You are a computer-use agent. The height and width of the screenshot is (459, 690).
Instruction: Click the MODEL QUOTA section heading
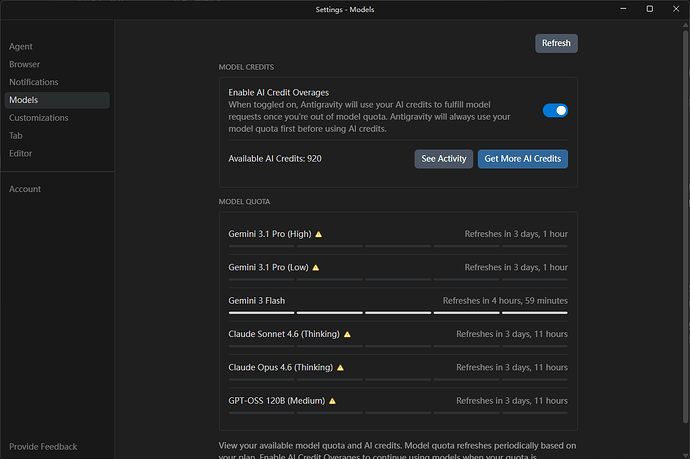(x=244, y=202)
